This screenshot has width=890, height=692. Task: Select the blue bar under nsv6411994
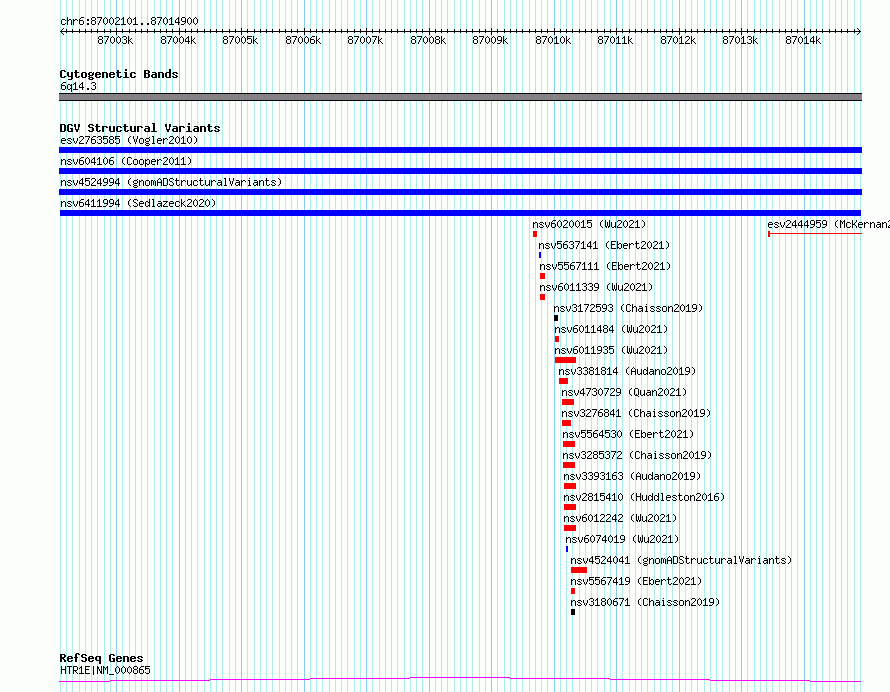(460, 213)
